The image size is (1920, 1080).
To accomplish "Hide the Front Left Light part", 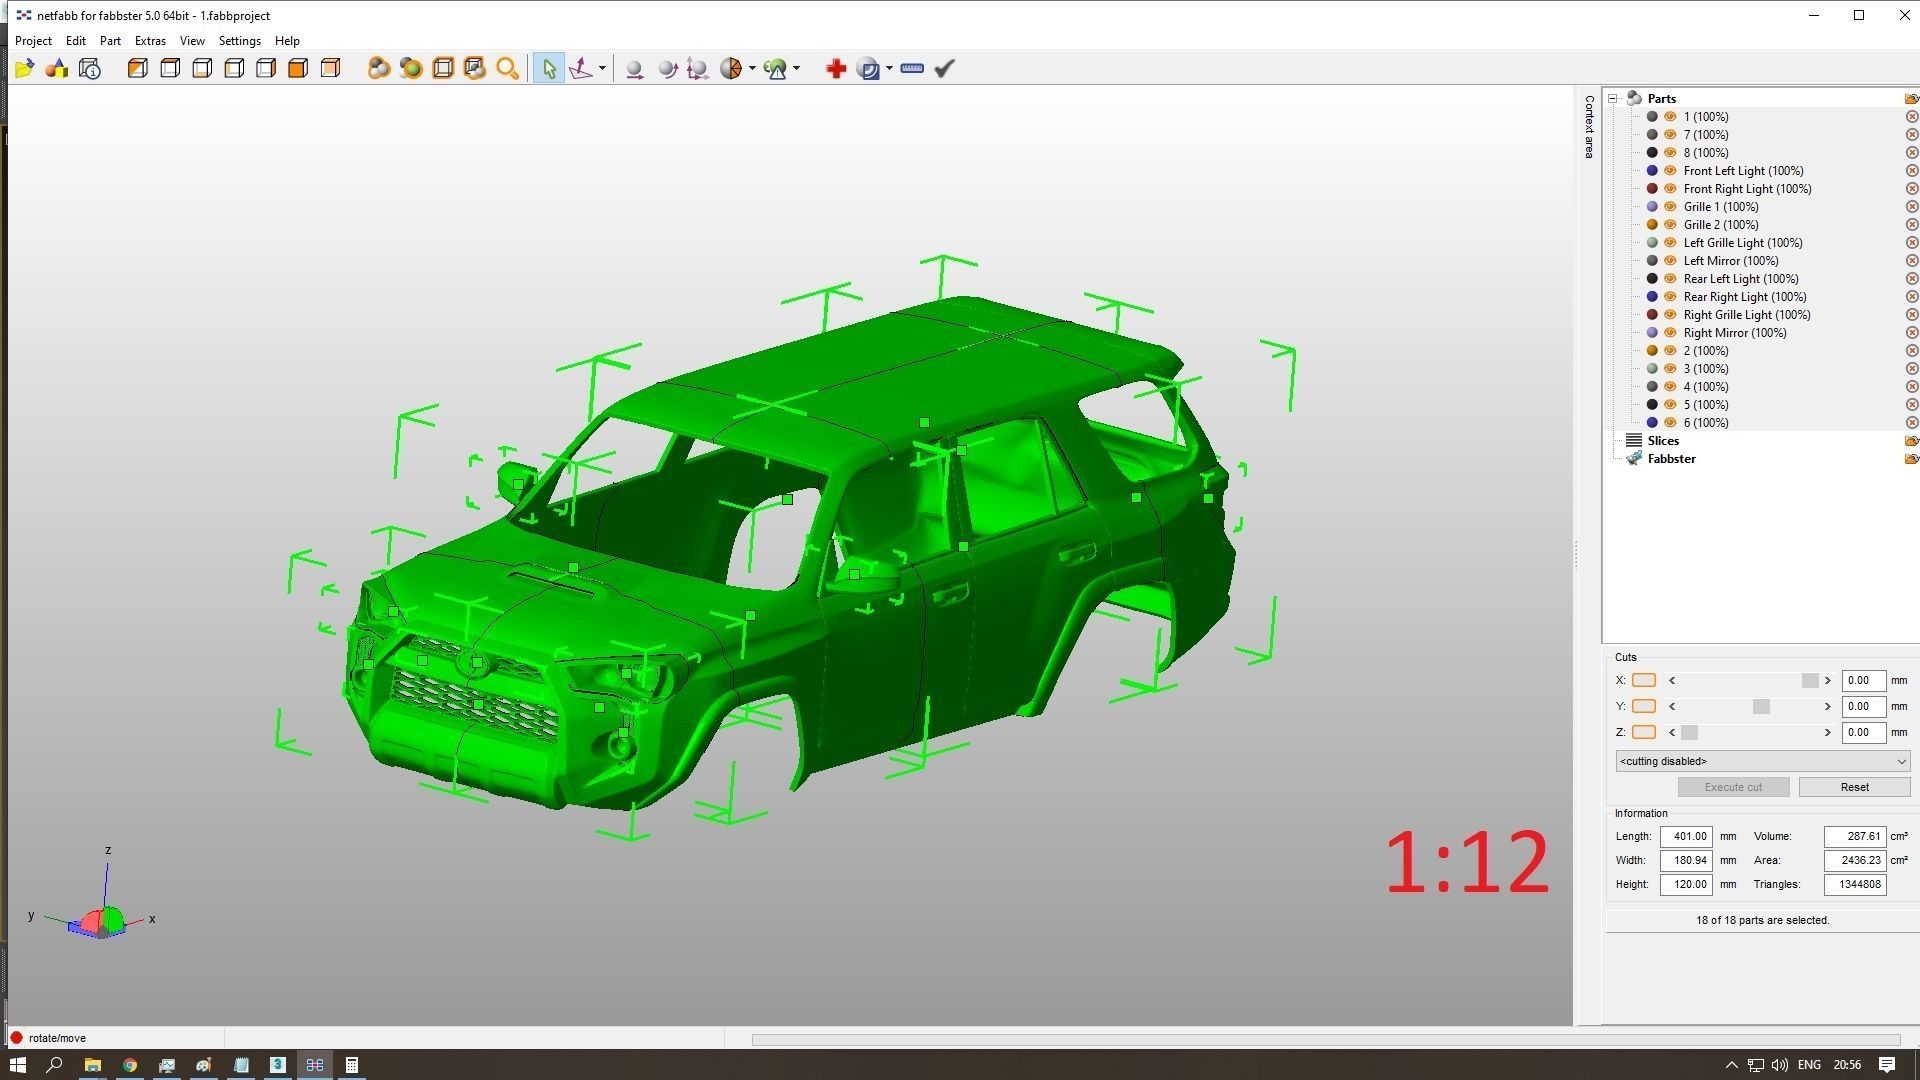I will [x=1670, y=171].
